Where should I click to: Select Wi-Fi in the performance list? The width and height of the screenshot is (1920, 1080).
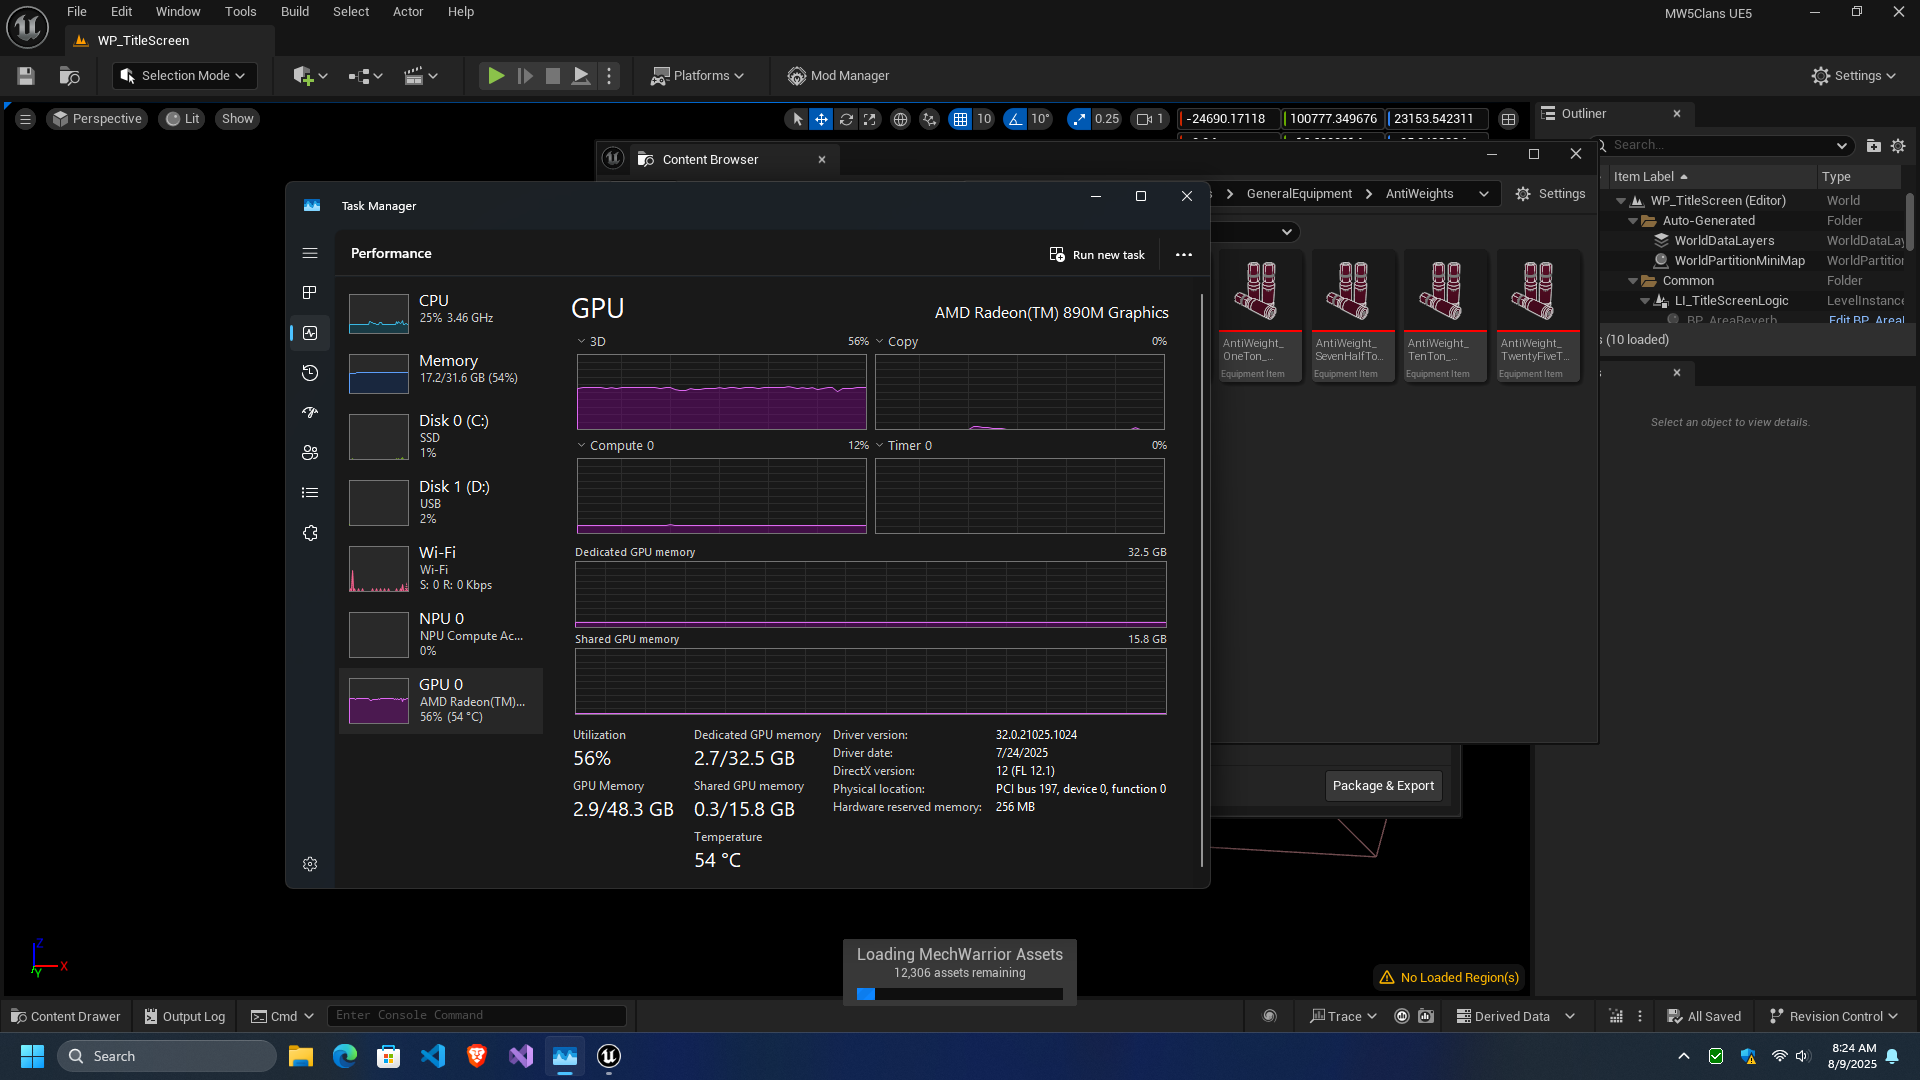coord(441,568)
